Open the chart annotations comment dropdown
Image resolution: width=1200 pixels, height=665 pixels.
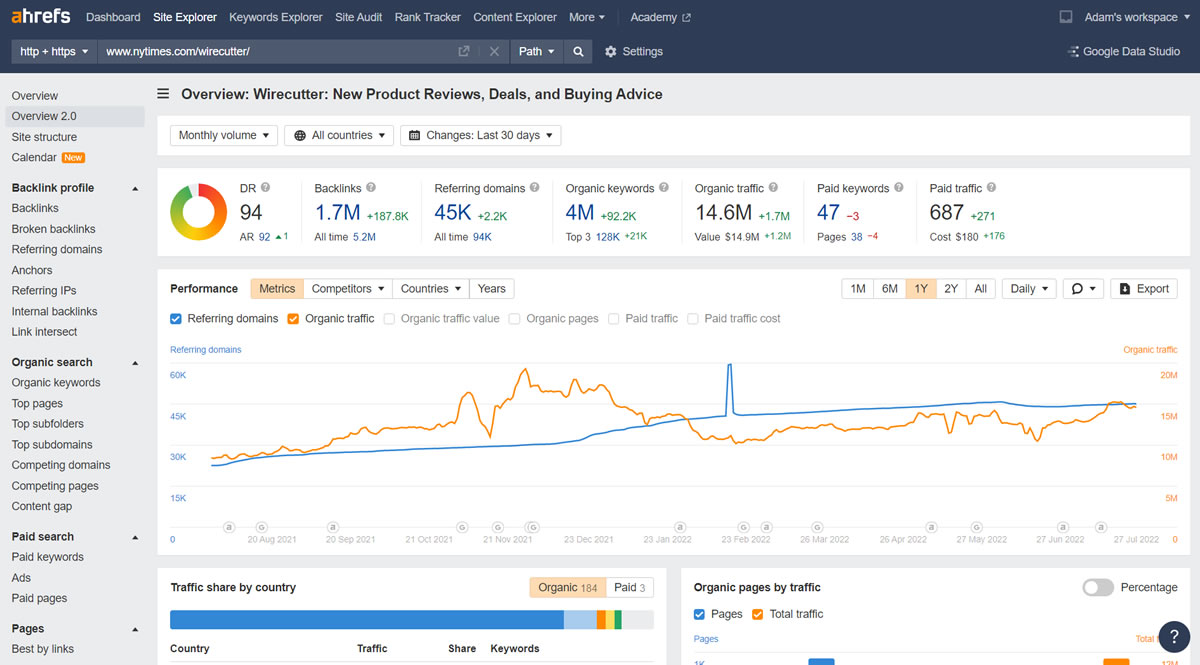coord(1083,288)
